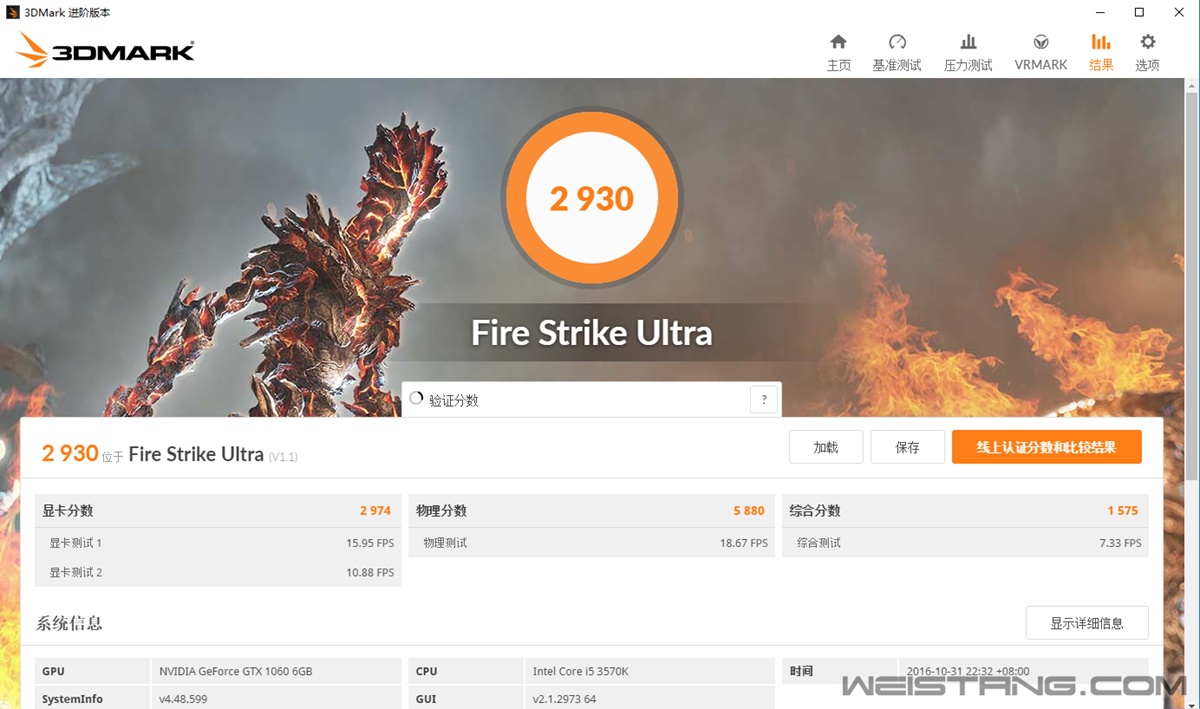Screen dimensions: 1200x709
Task: Click the SystemInfo version v4.48.599
Action: (183, 699)
